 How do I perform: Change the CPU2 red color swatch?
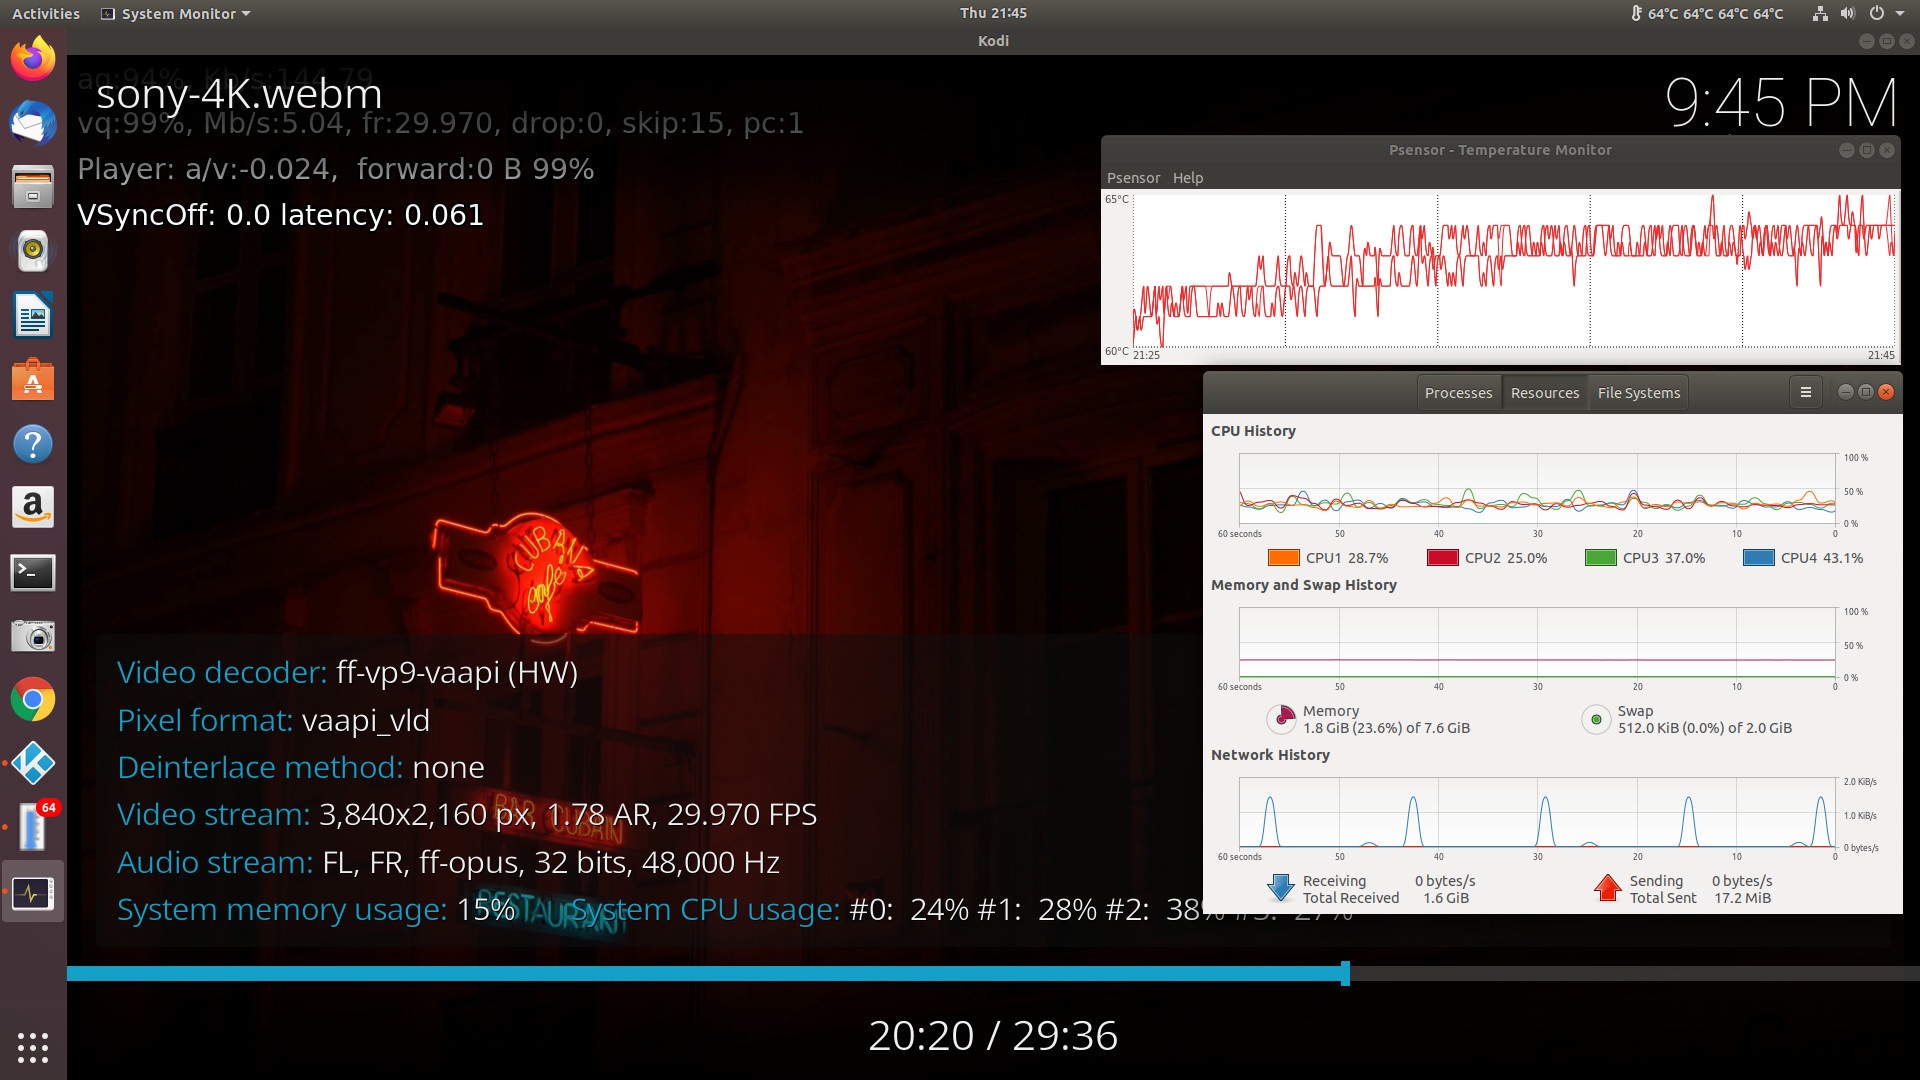pos(1443,558)
